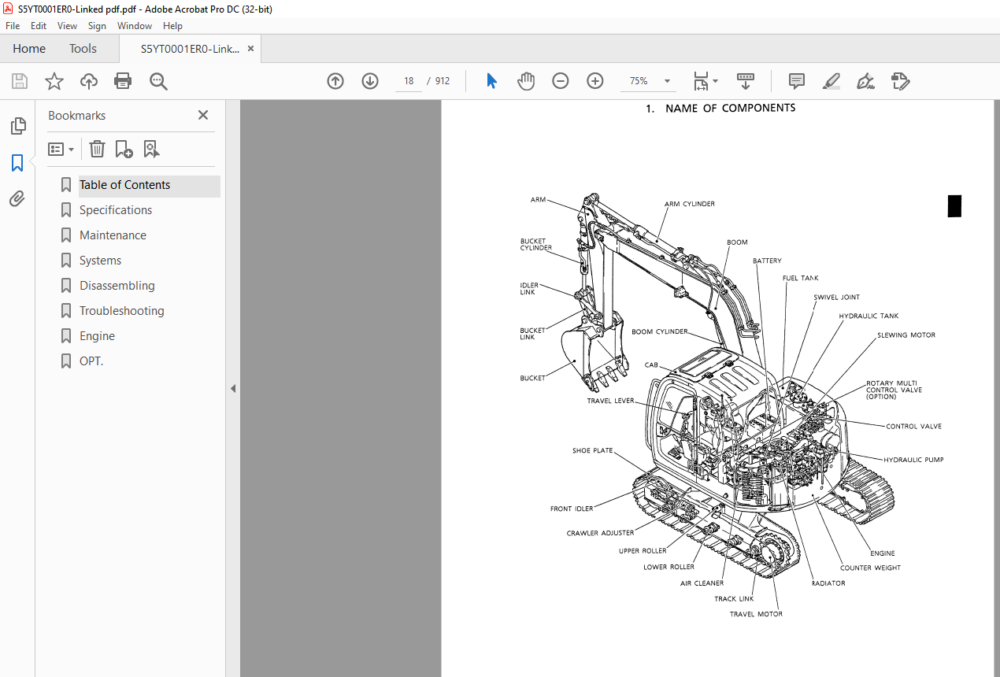The height and width of the screenshot is (677, 1000).
Task: Click the BOOM CYLINDER label
Action: pyautogui.click(x=659, y=331)
